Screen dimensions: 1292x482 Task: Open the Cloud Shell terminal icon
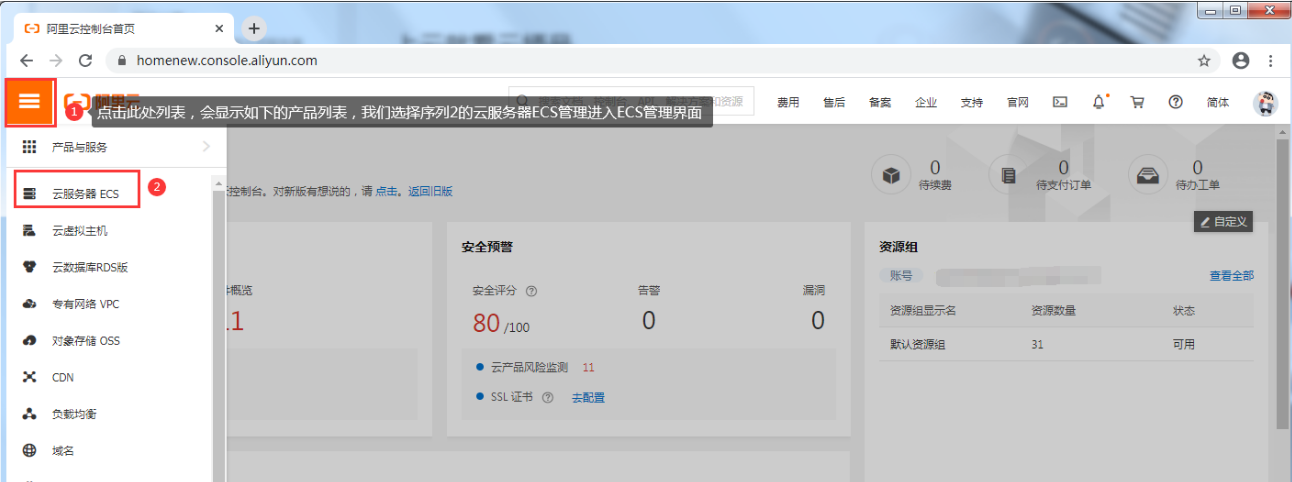1060,102
